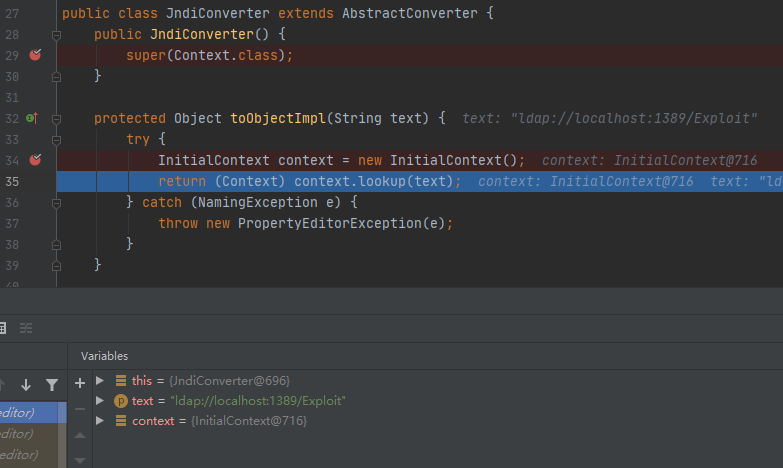Image resolution: width=783 pixels, height=468 pixels.
Task: Expand the 'this' variable node
Action: coord(100,381)
